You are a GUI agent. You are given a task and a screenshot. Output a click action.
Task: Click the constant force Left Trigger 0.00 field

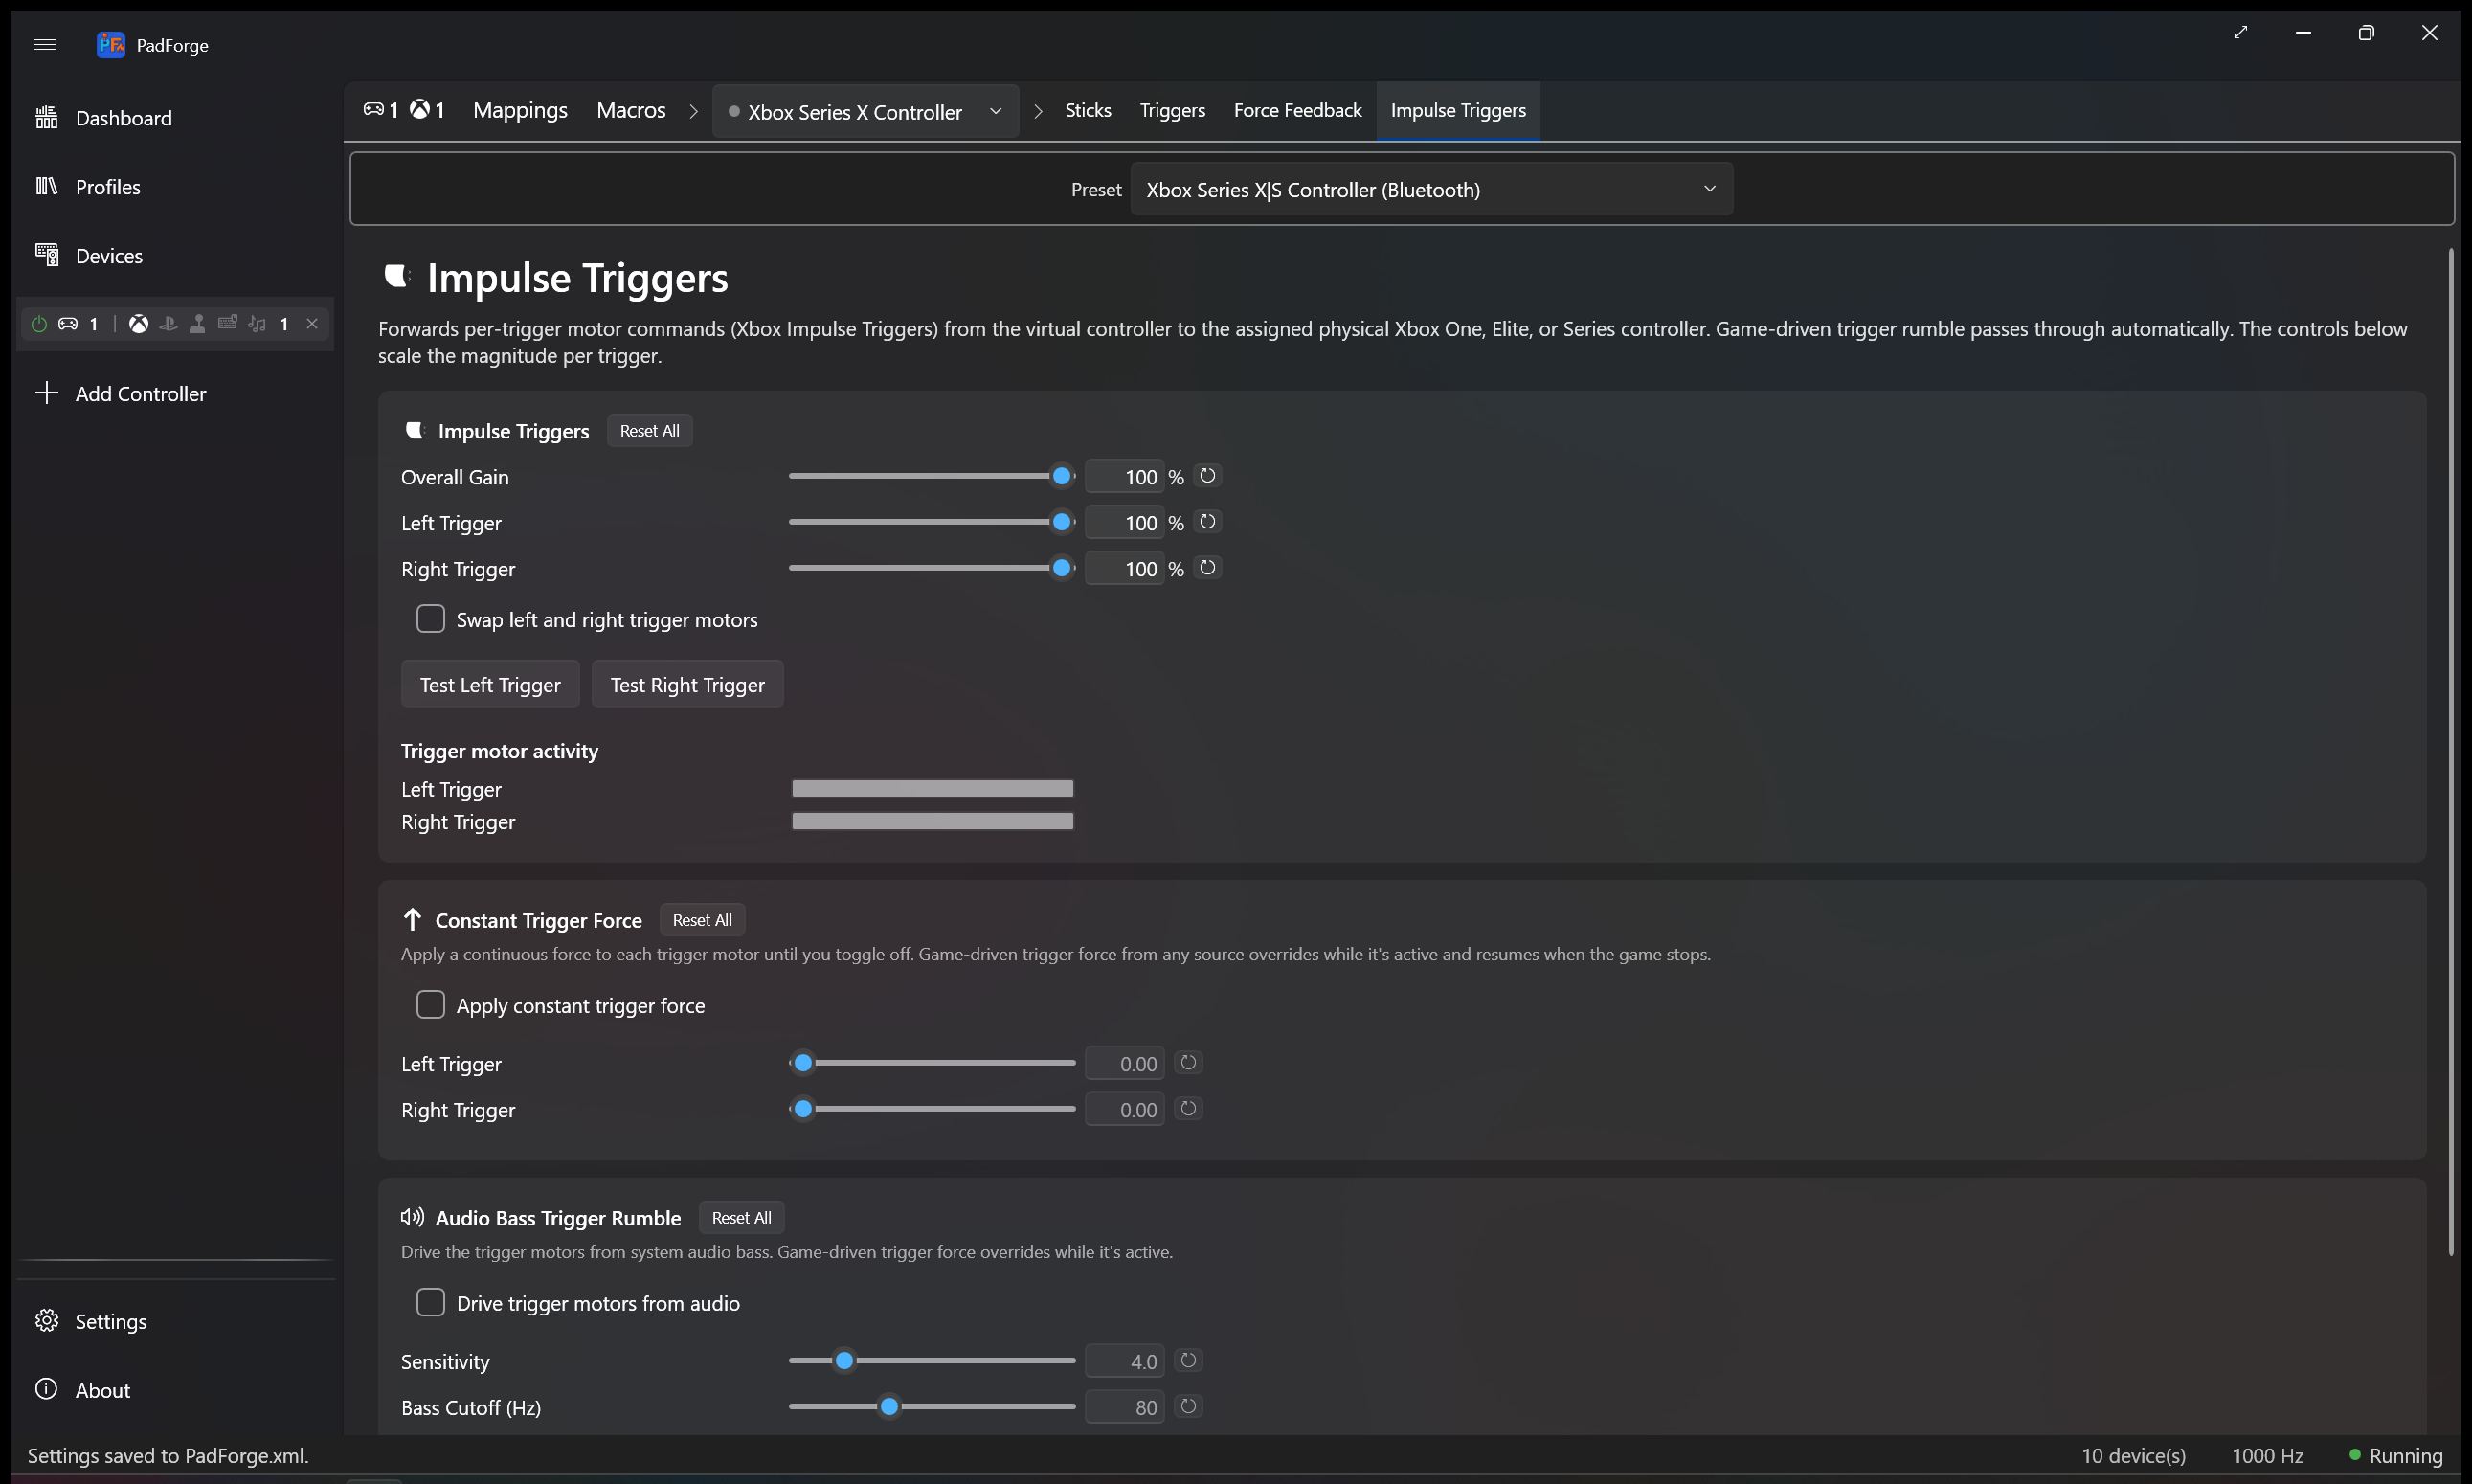[1125, 1064]
